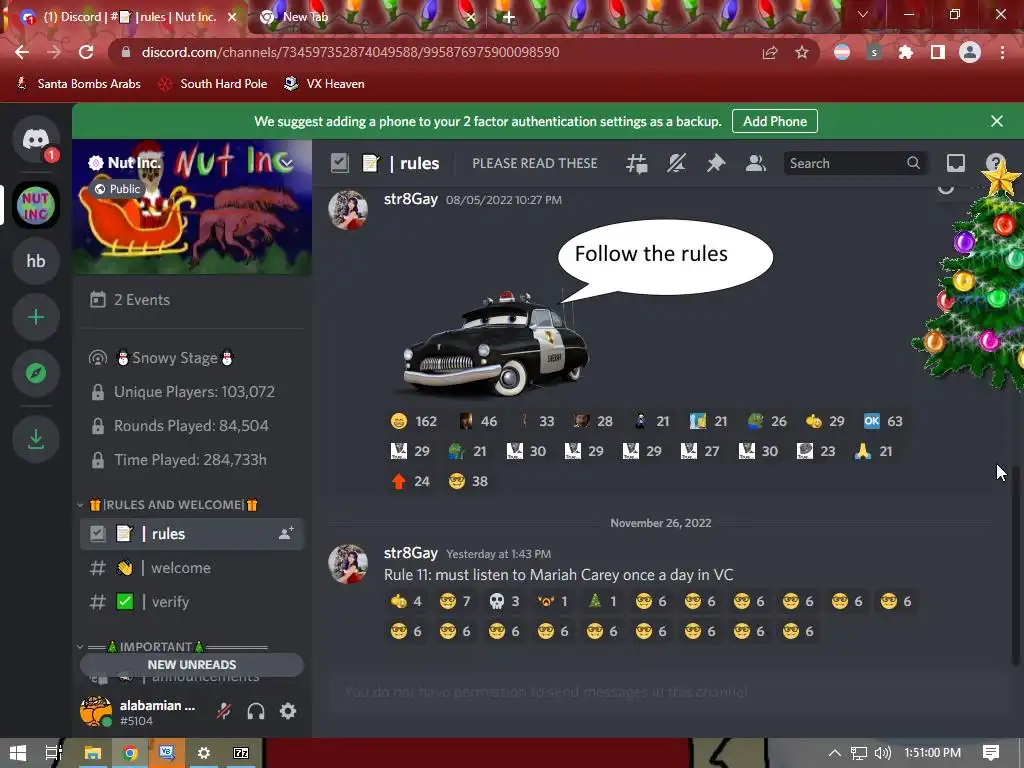Toggle deafen headphones icon
The height and width of the screenshot is (768, 1024).
click(x=256, y=711)
